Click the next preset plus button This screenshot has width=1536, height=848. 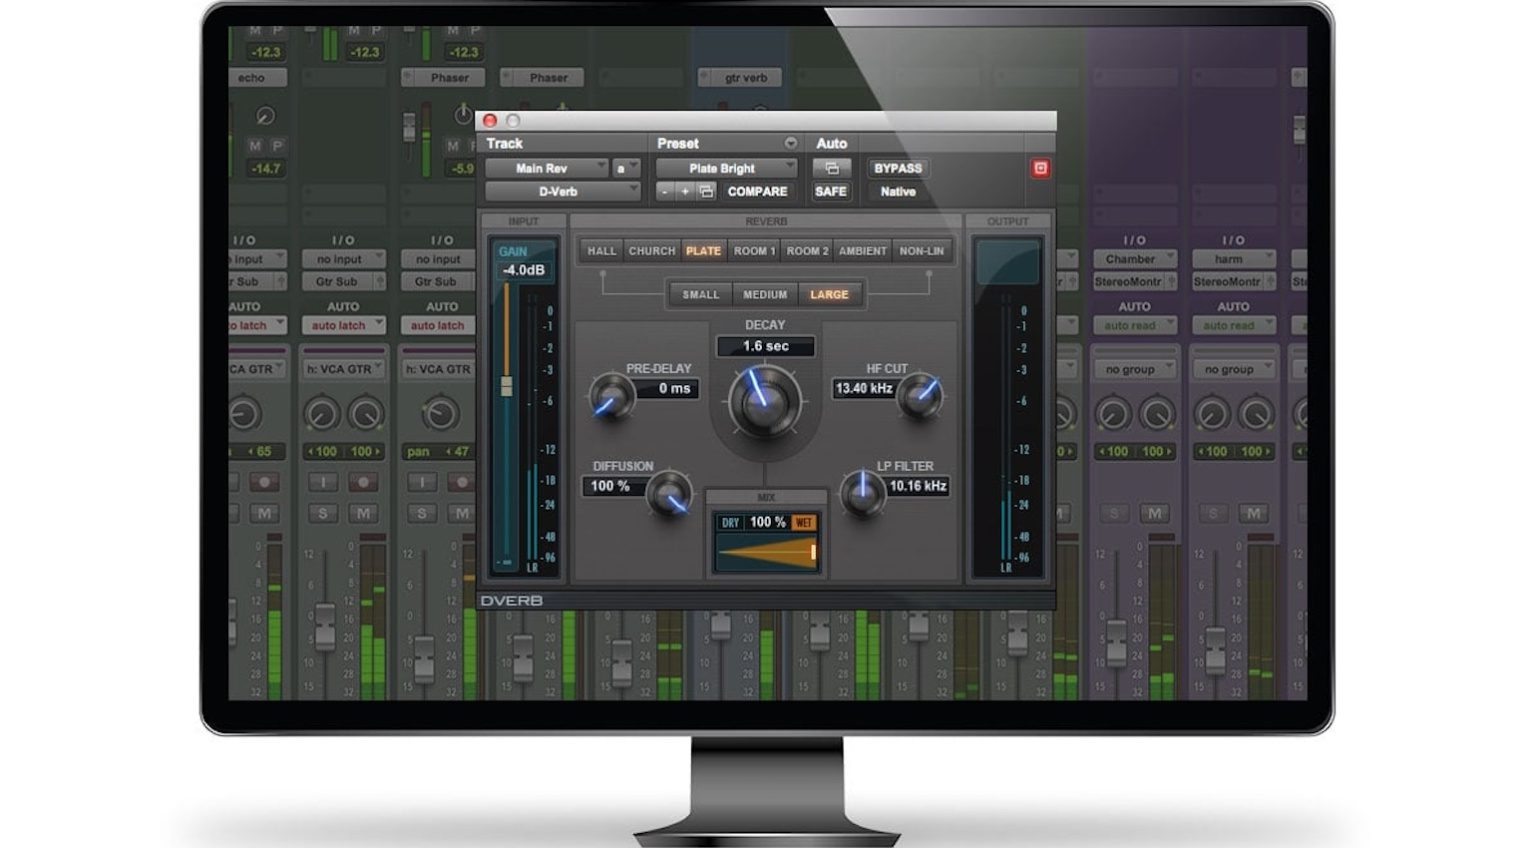[685, 191]
